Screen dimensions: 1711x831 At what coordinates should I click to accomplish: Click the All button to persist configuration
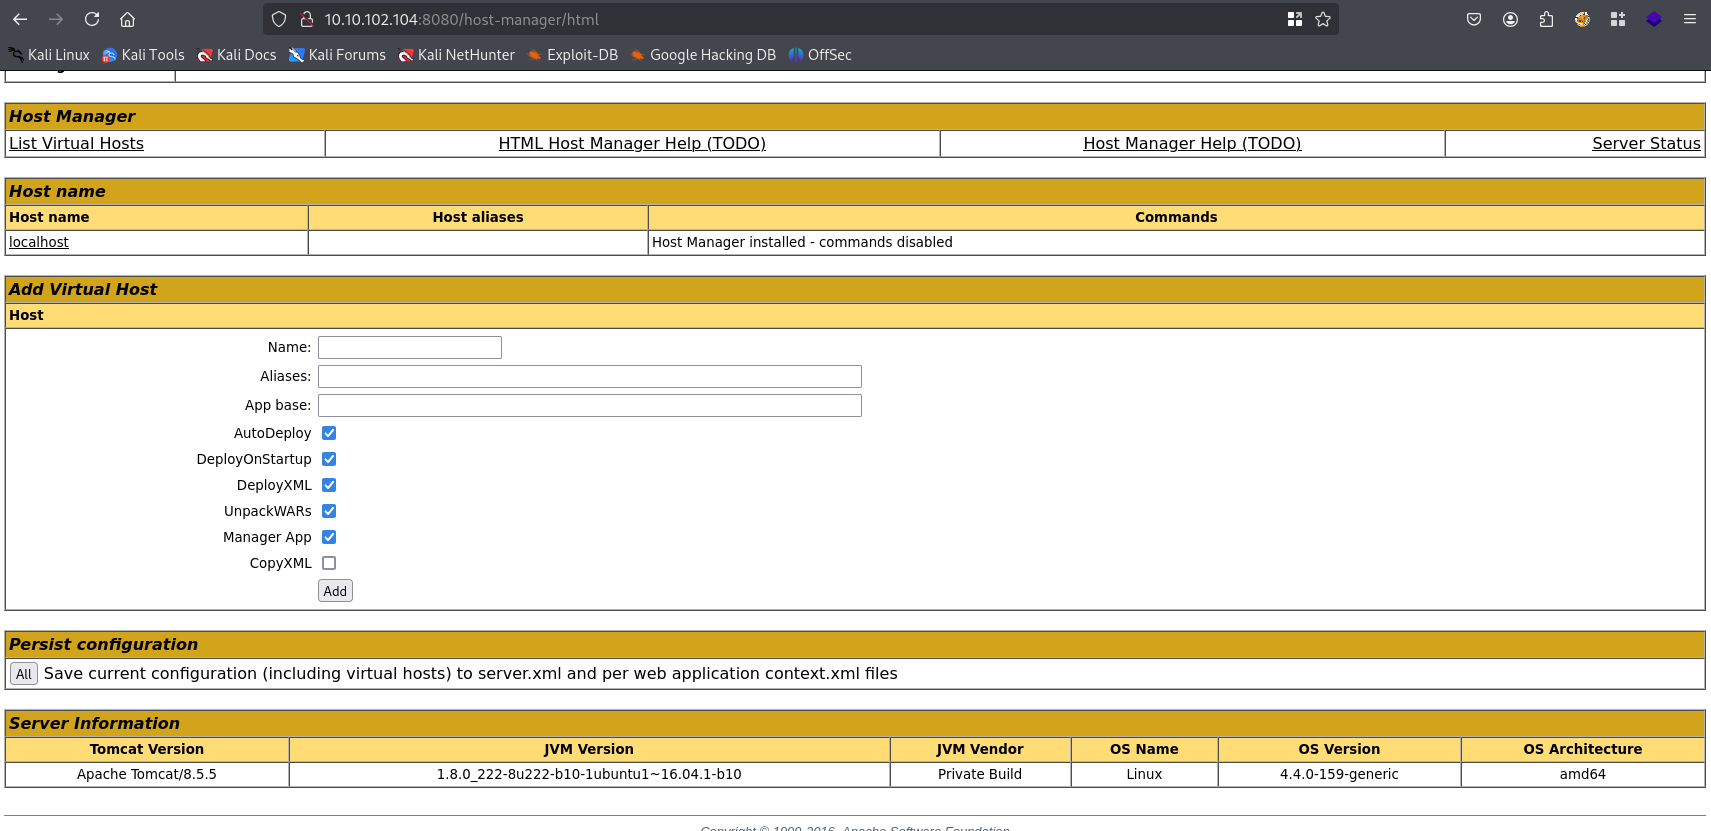click(24, 674)
